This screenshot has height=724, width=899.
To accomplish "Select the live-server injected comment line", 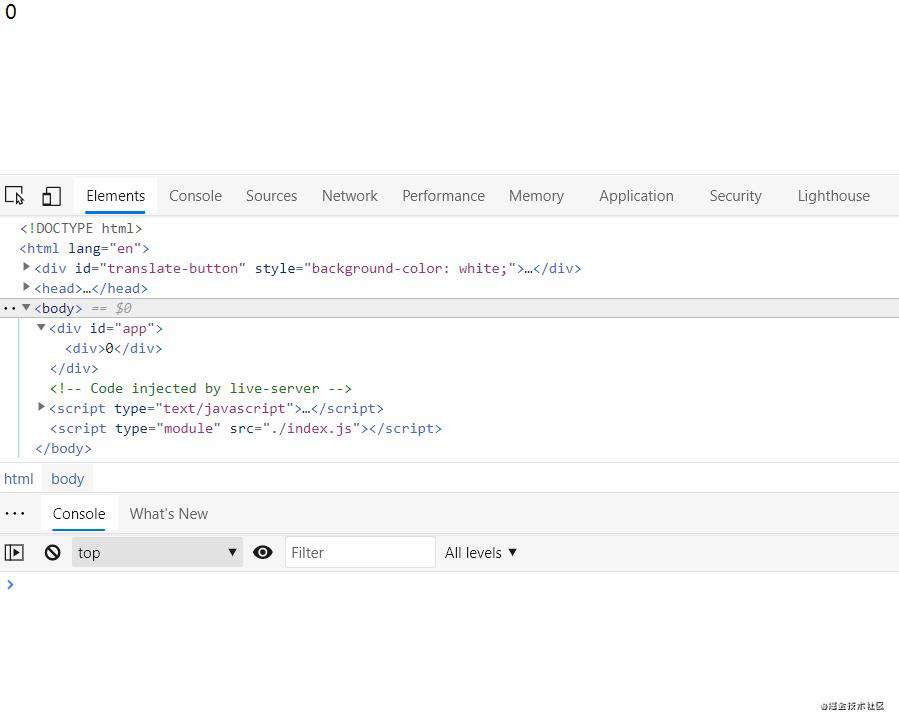I will coord(201,388).
